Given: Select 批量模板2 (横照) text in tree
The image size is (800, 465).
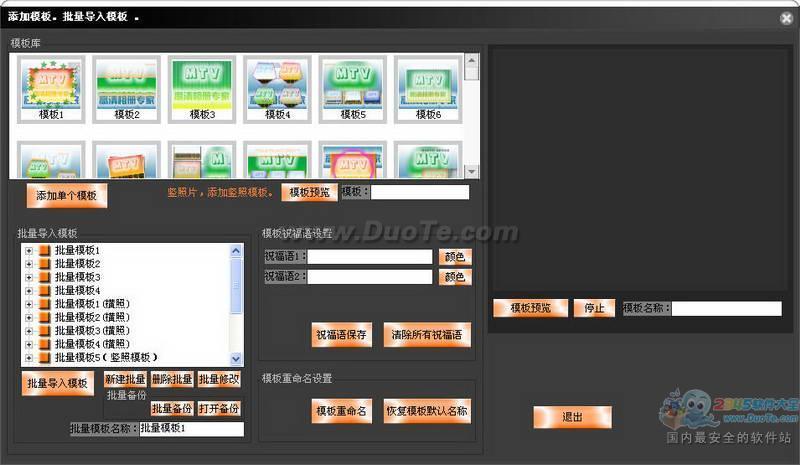Looking at the screenshot, I should click(92, 317).
